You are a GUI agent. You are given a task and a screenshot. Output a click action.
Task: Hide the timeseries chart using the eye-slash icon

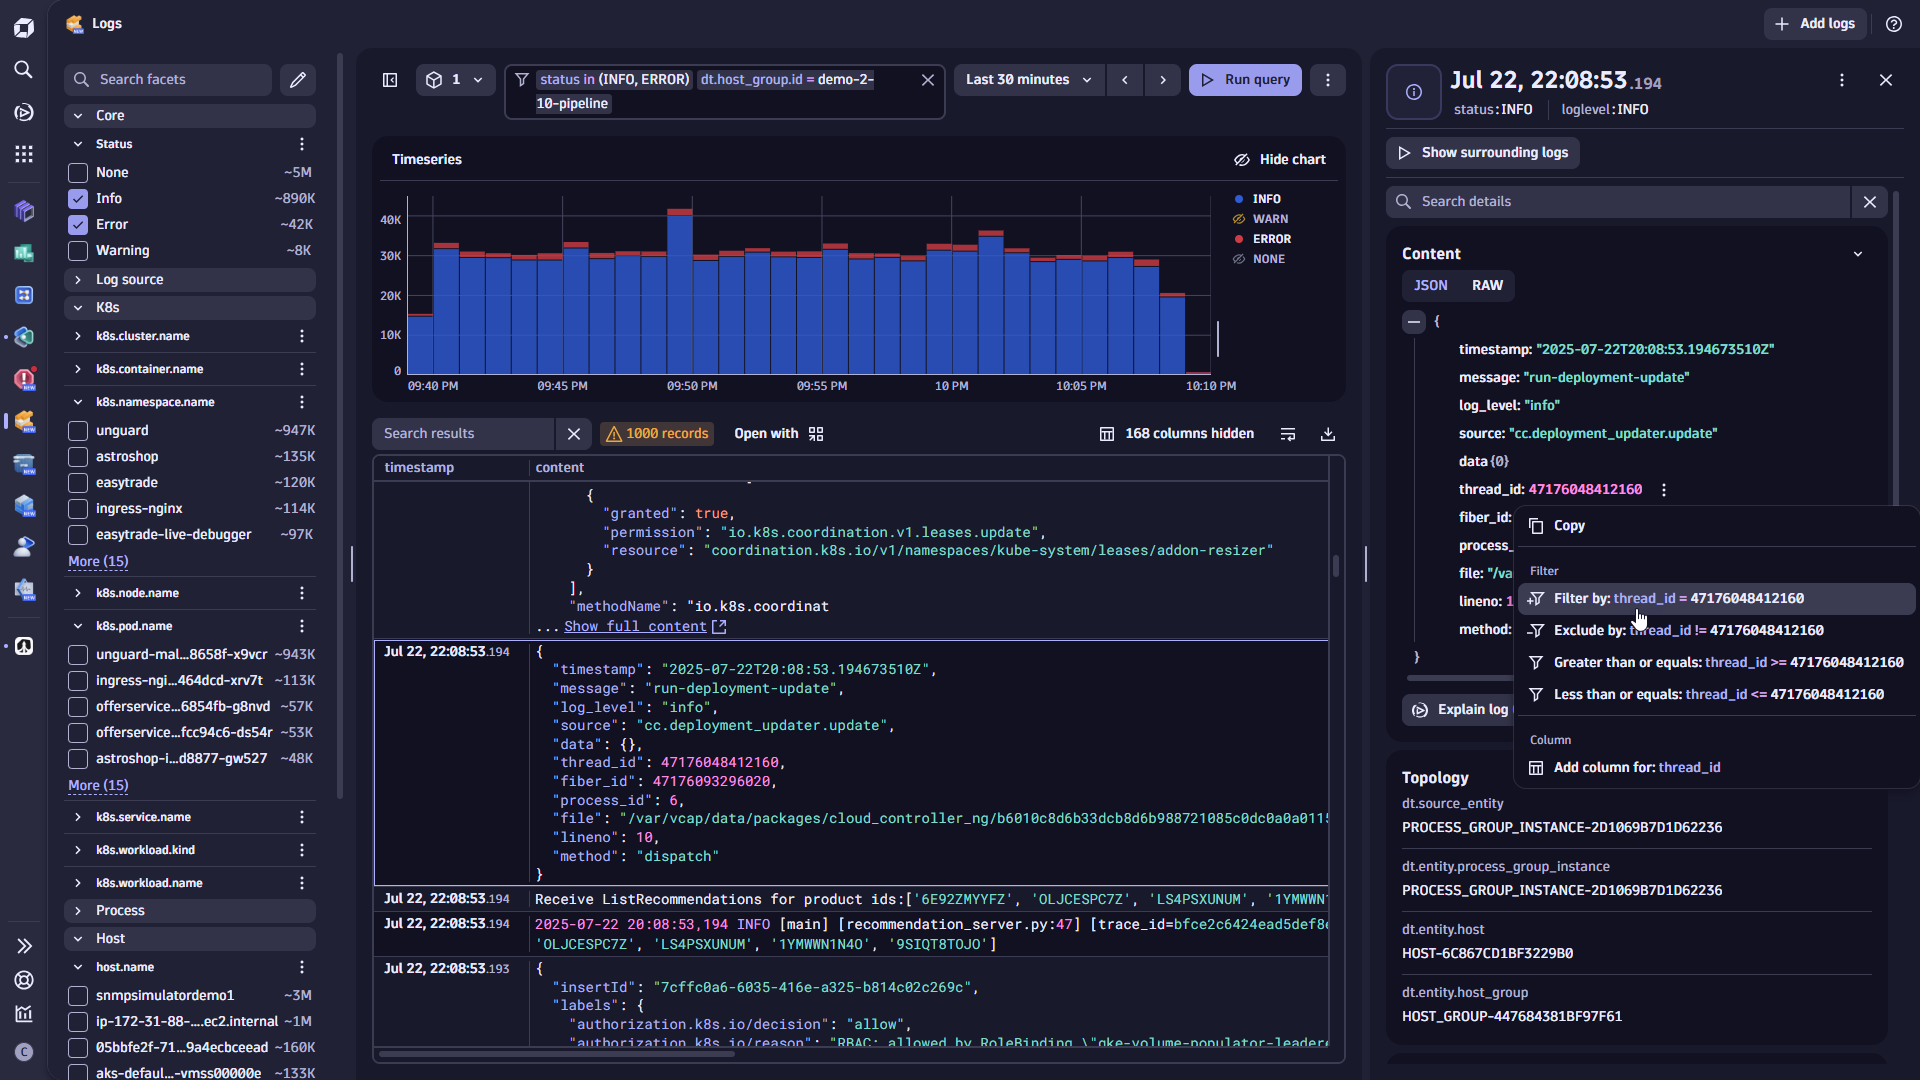[1241, 159]
